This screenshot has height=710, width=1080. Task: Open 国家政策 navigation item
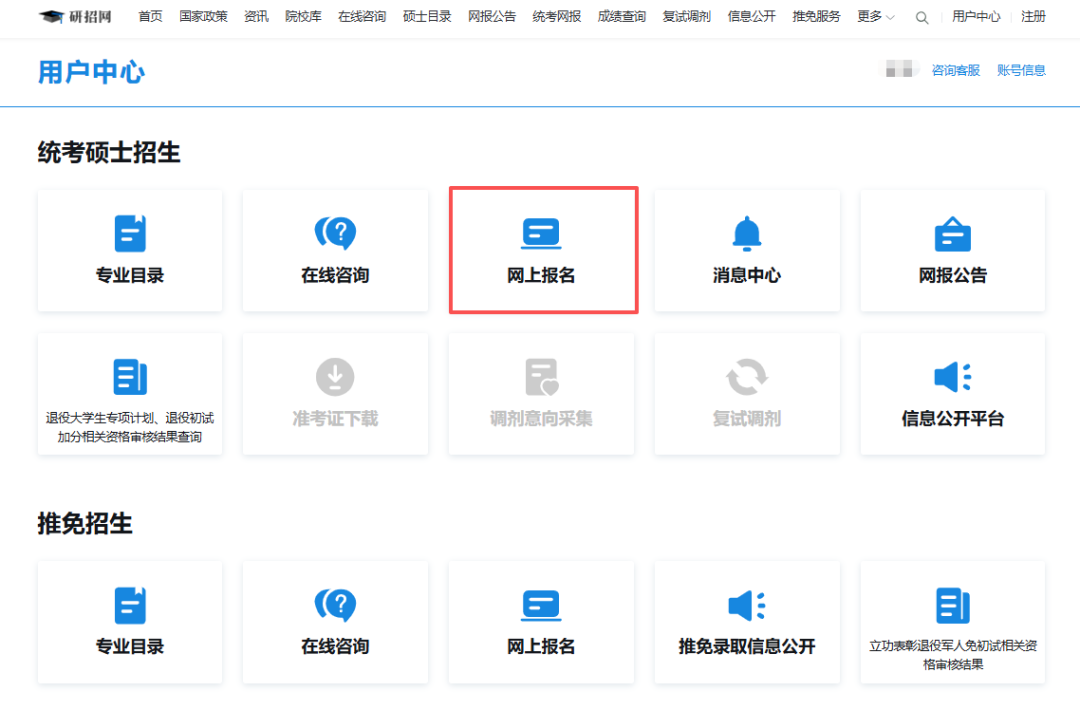pyautogui.click(x=203, y=17)
